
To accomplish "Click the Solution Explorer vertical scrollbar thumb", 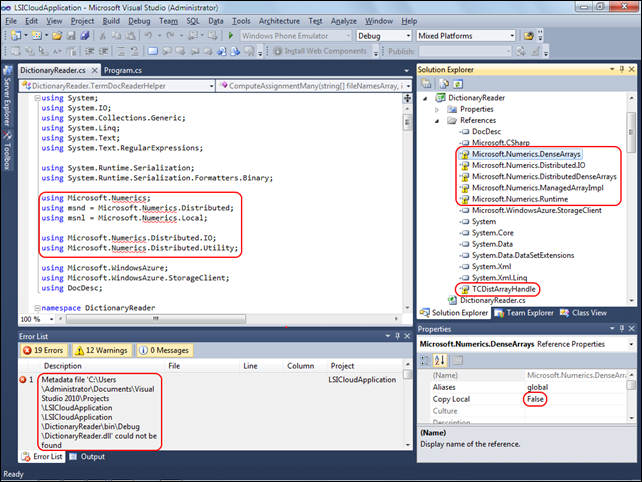I will [x=631, y=131].
